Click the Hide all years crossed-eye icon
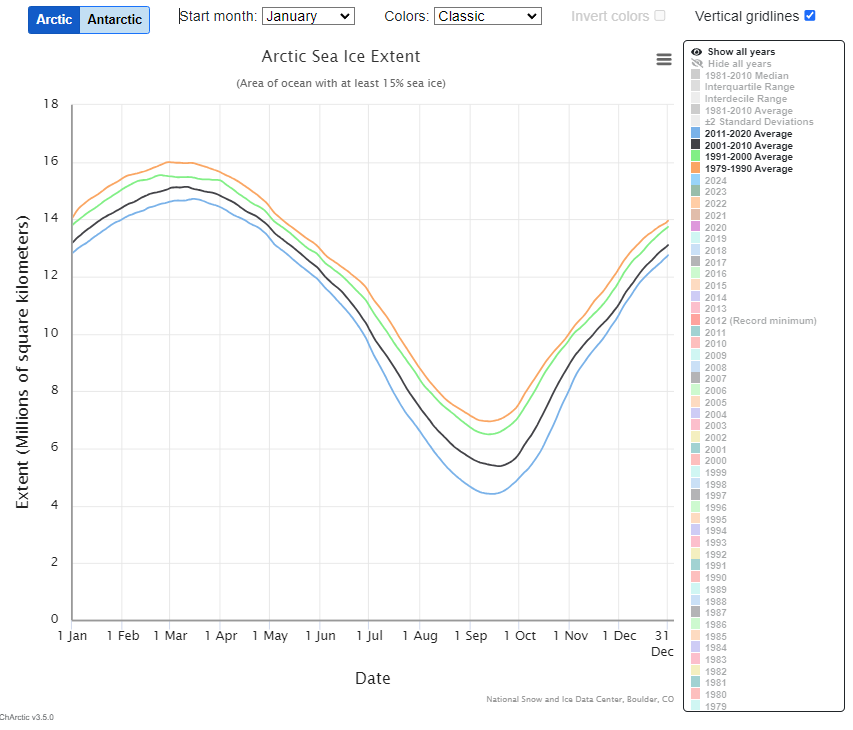 tap(696, 63)
